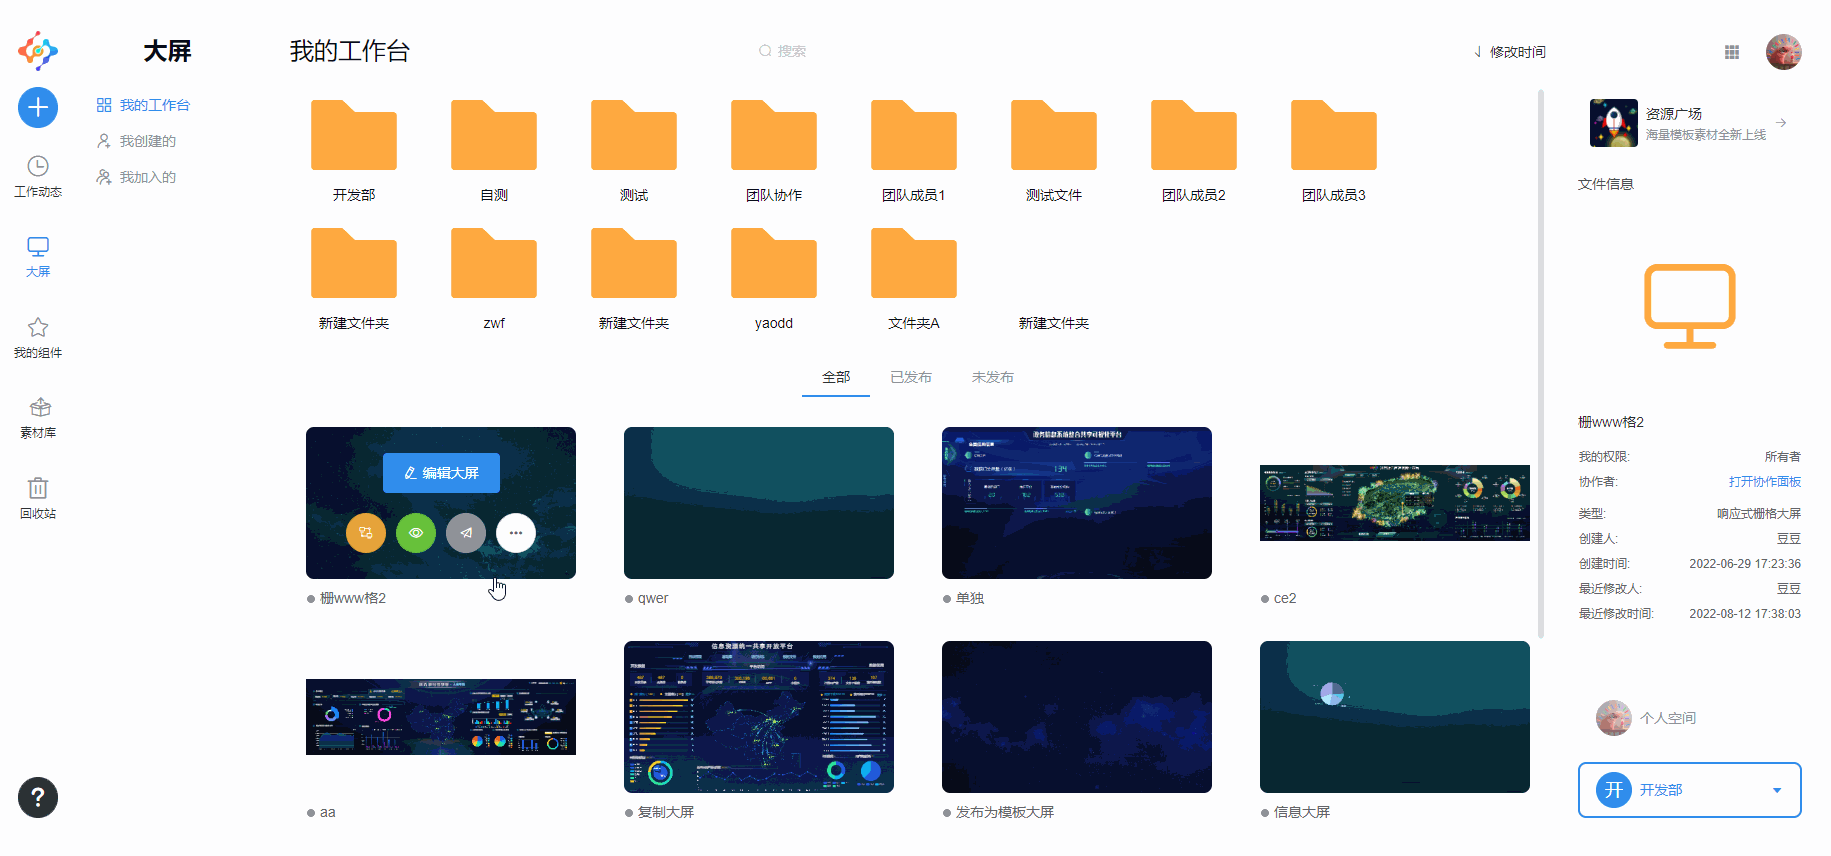1831x856 pixels.
Task: Open the qwer screen thumbnail
Action: pyautogui.click(x=759, y=503)
